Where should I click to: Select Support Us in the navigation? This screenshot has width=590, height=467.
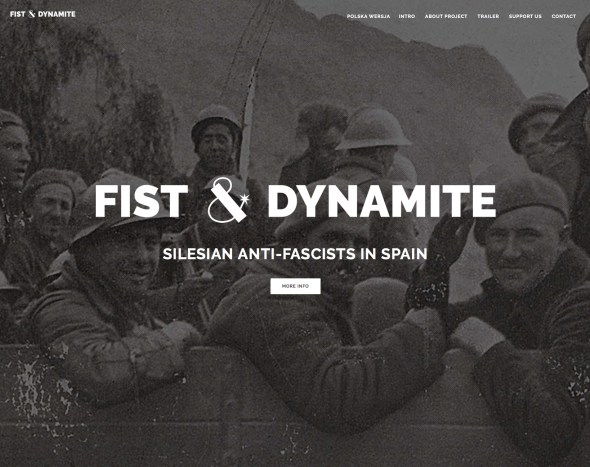click(525, 16)
